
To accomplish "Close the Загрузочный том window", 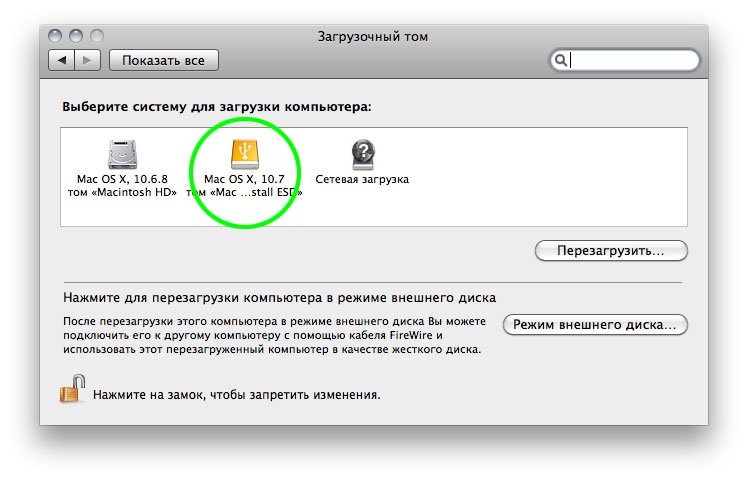I will [57, 38].
